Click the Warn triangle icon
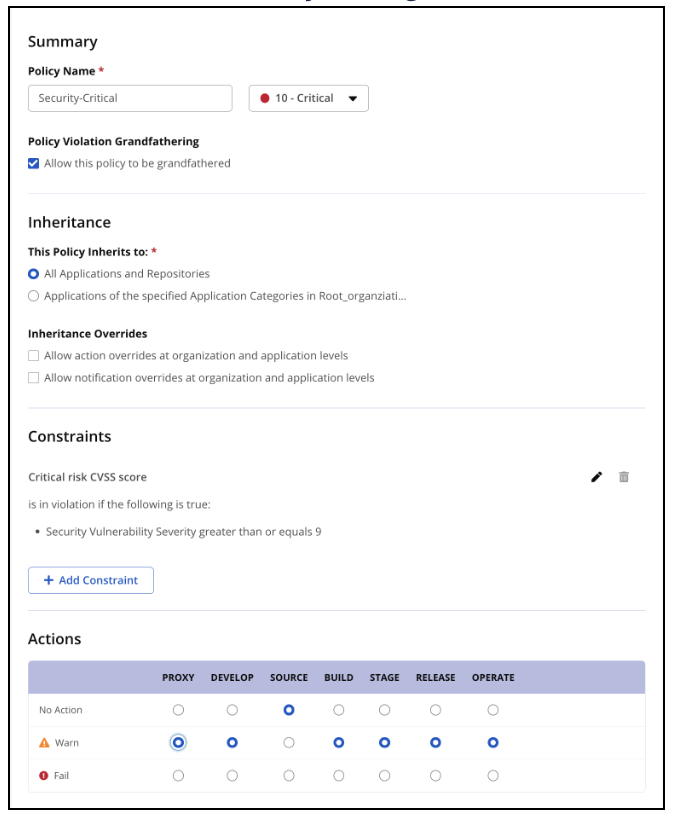Screen dimensions: 678x824 point(44,743)
